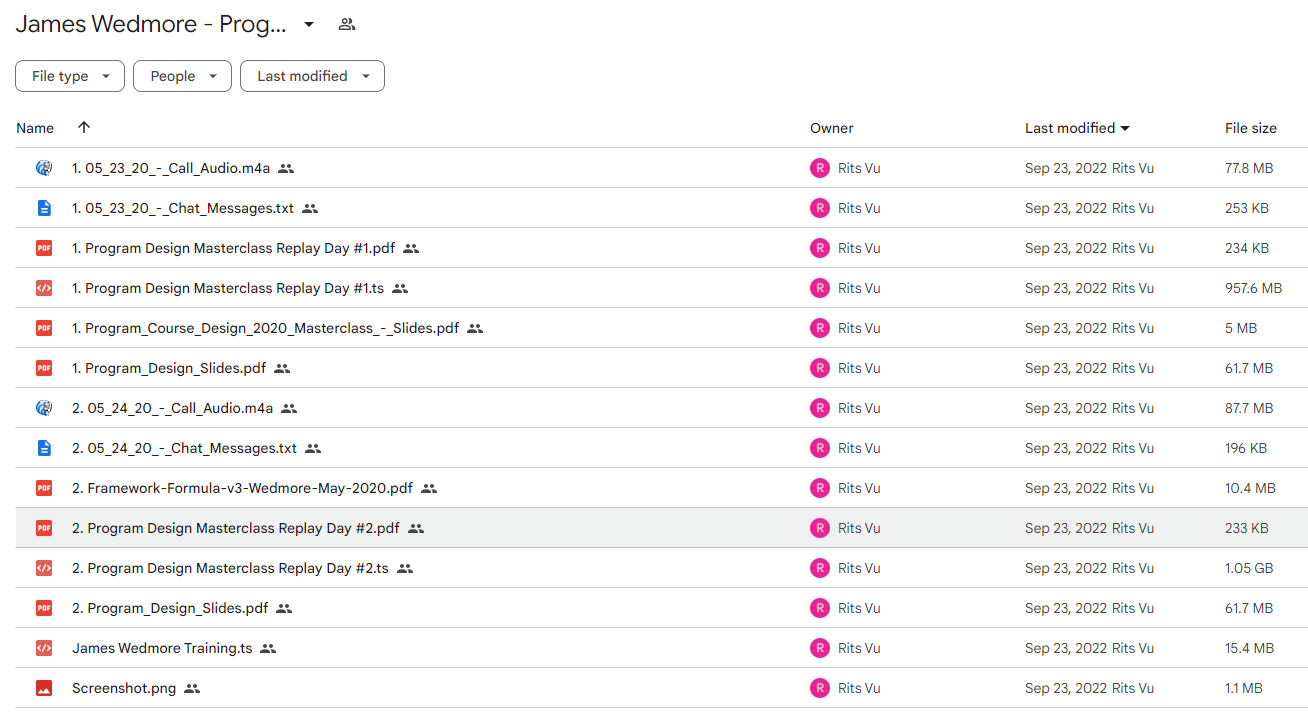Viewport: 1308px width, 728px height.
Task: Select file 1. 05_23_20_-_Chat_Messages.txt
Action: pos(183,208)
